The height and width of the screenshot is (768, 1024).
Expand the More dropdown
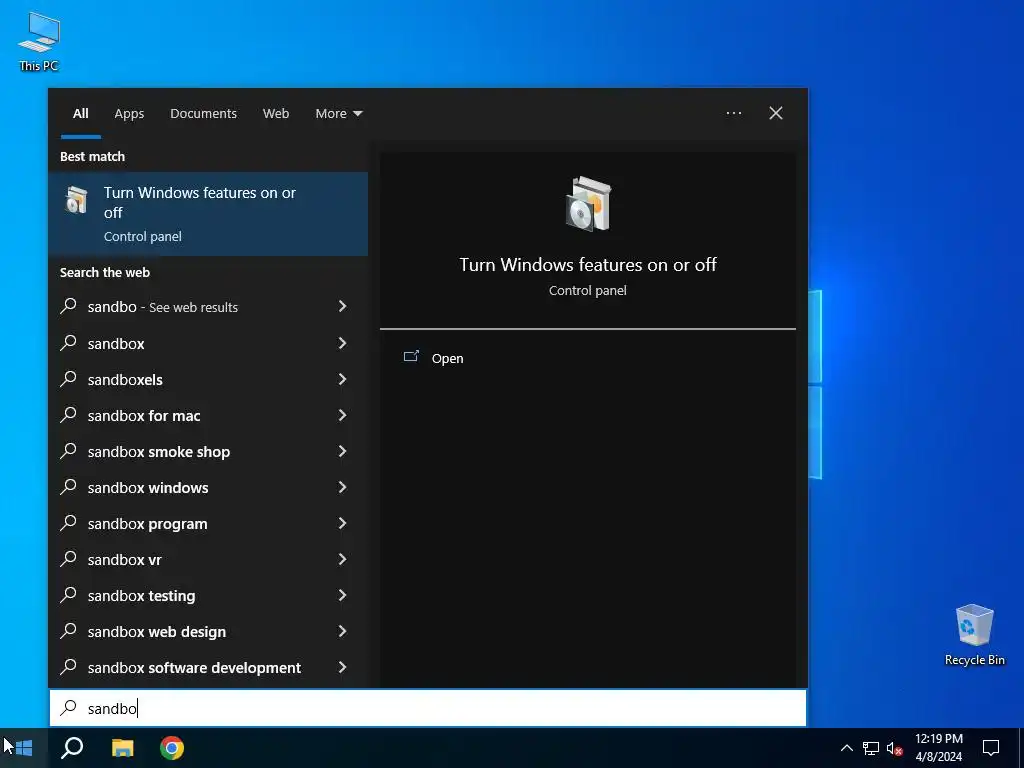[338, 113]
